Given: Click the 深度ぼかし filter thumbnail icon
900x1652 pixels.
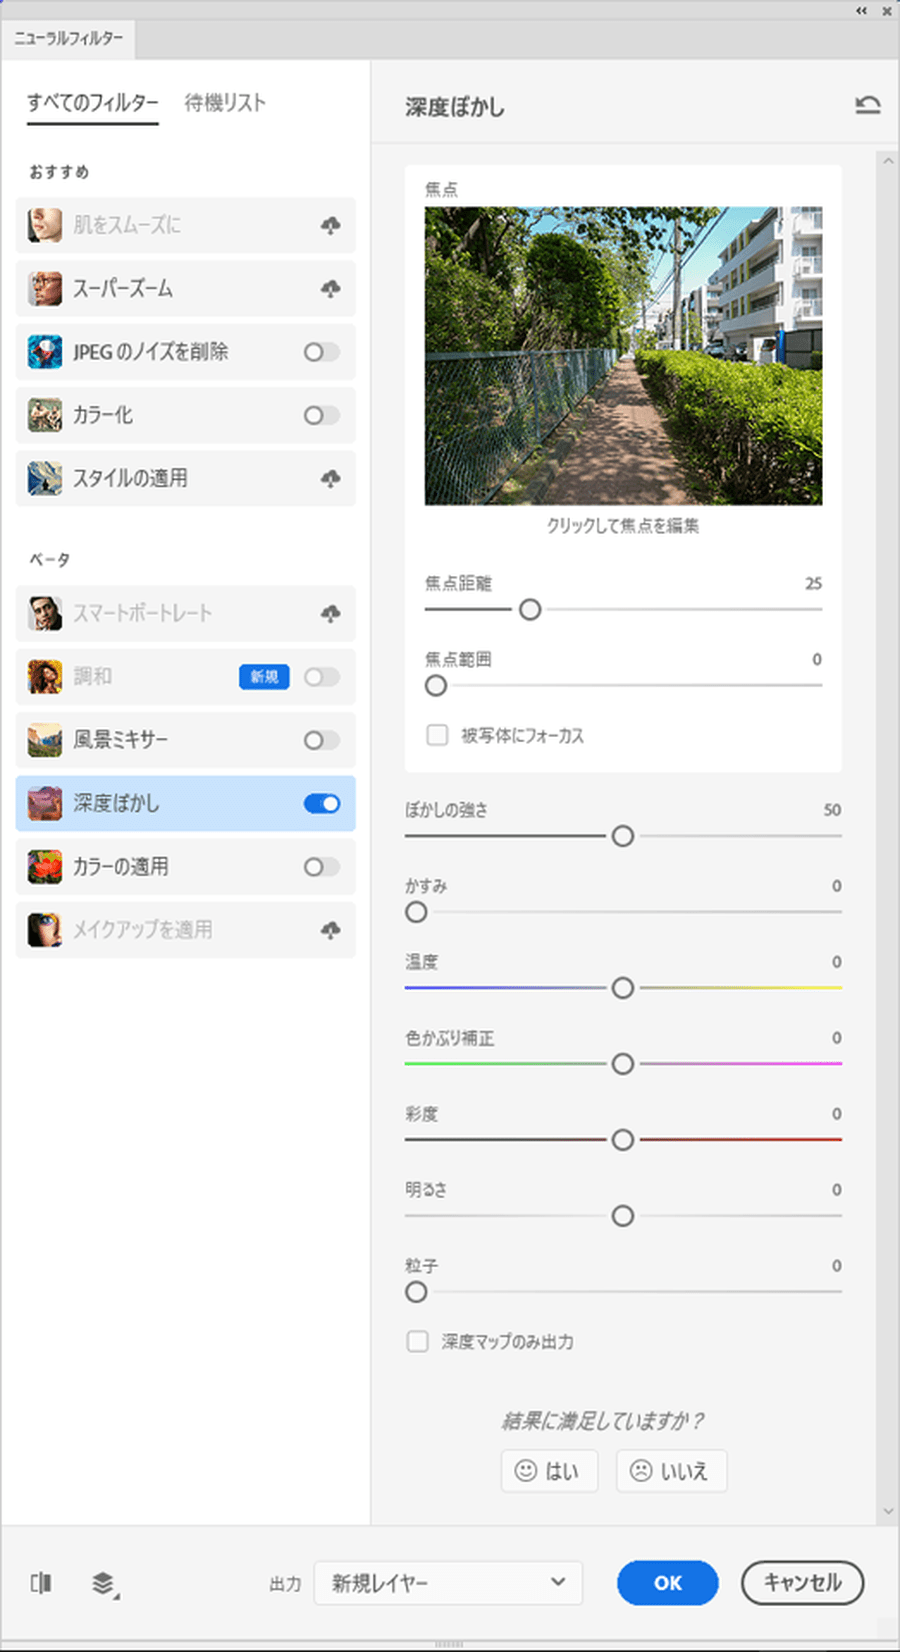Looking at the screenshot, I should (45, 803).
